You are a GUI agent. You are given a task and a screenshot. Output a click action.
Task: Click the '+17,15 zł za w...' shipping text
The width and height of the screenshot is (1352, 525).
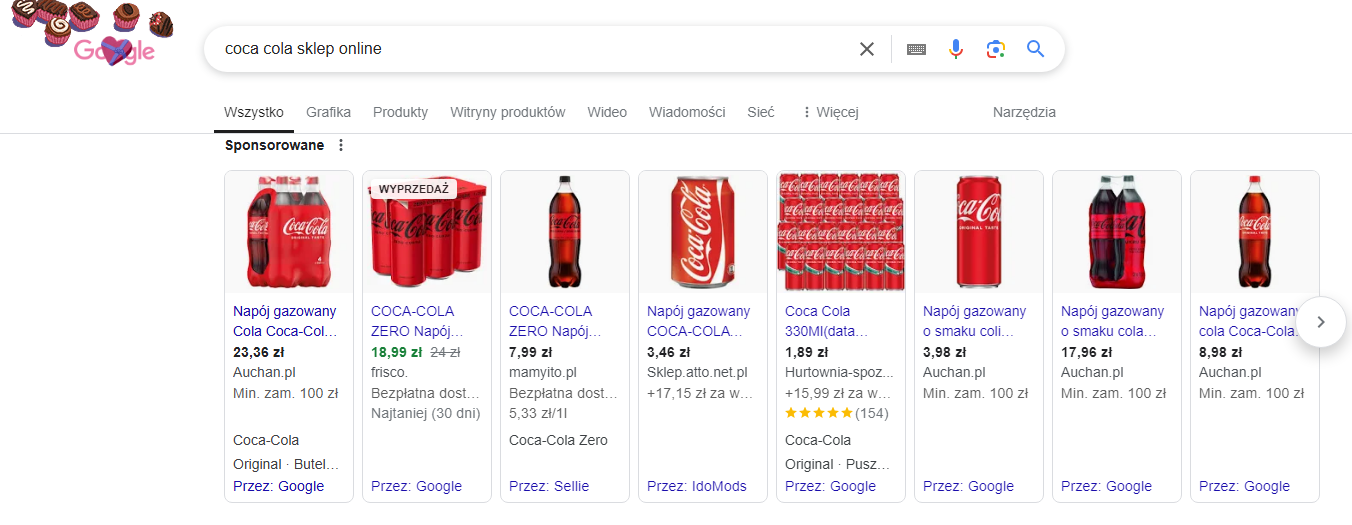pyautogui.click(x=699, y=393)
